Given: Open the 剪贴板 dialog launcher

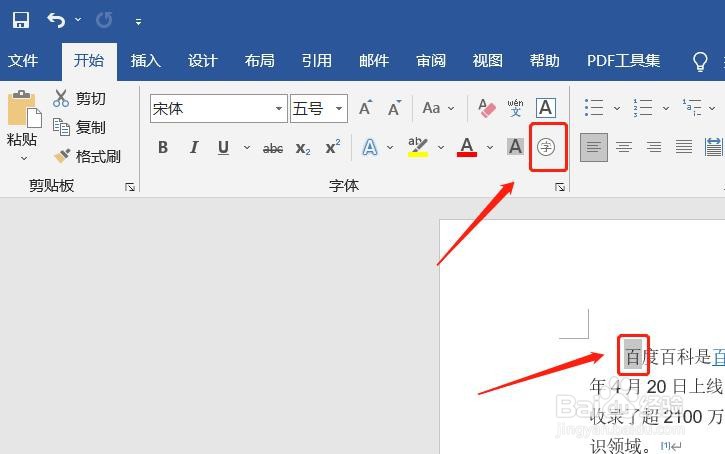Looking at the screenshot, I should click(x=130, y=187).
